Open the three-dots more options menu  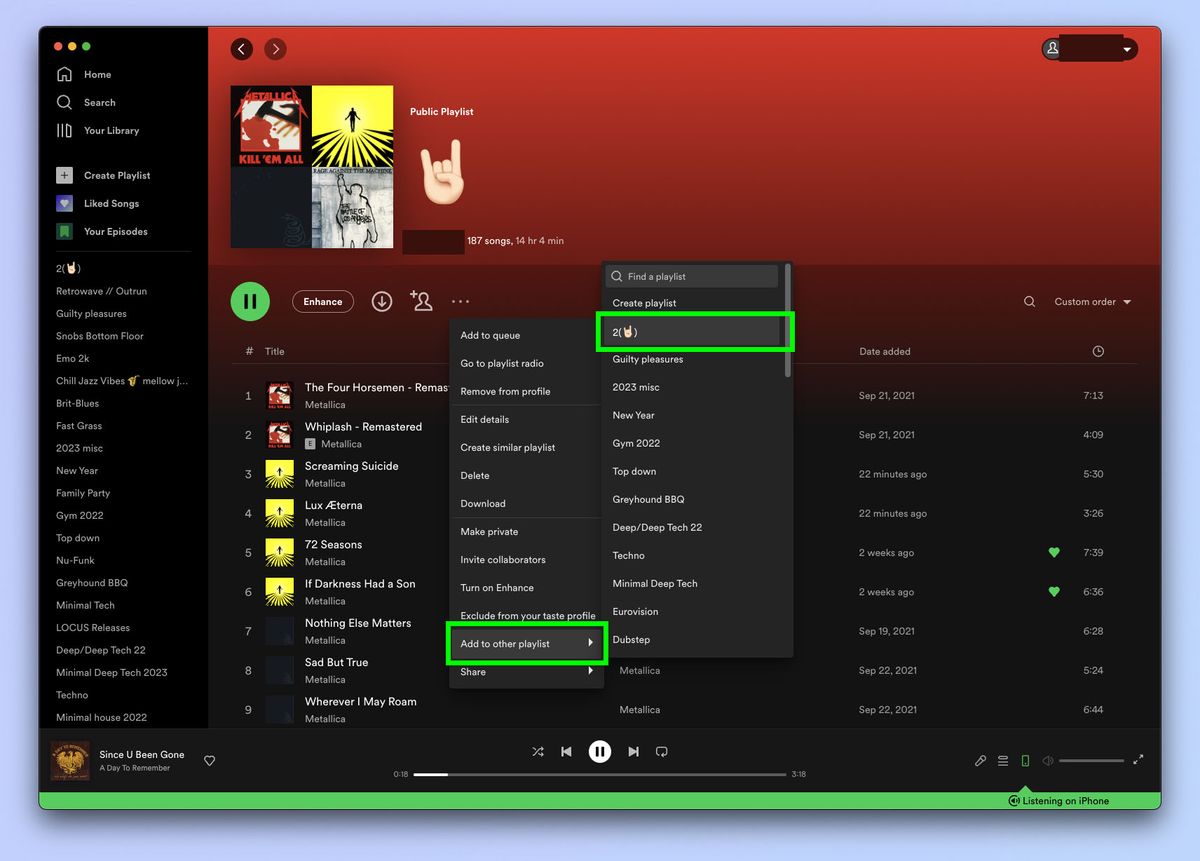460,301
